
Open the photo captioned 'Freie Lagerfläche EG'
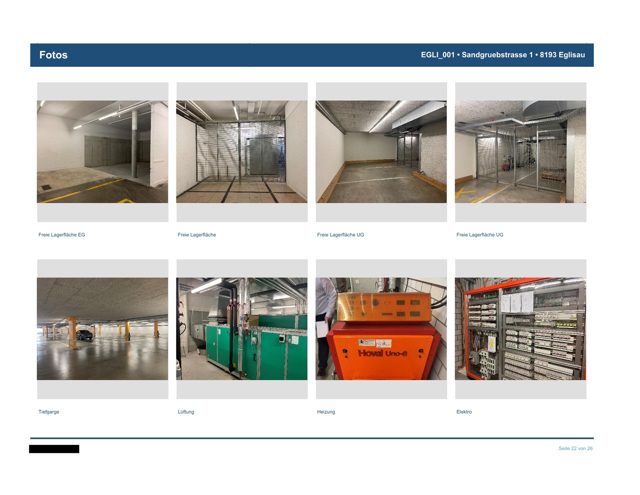(x=102, y=152)
